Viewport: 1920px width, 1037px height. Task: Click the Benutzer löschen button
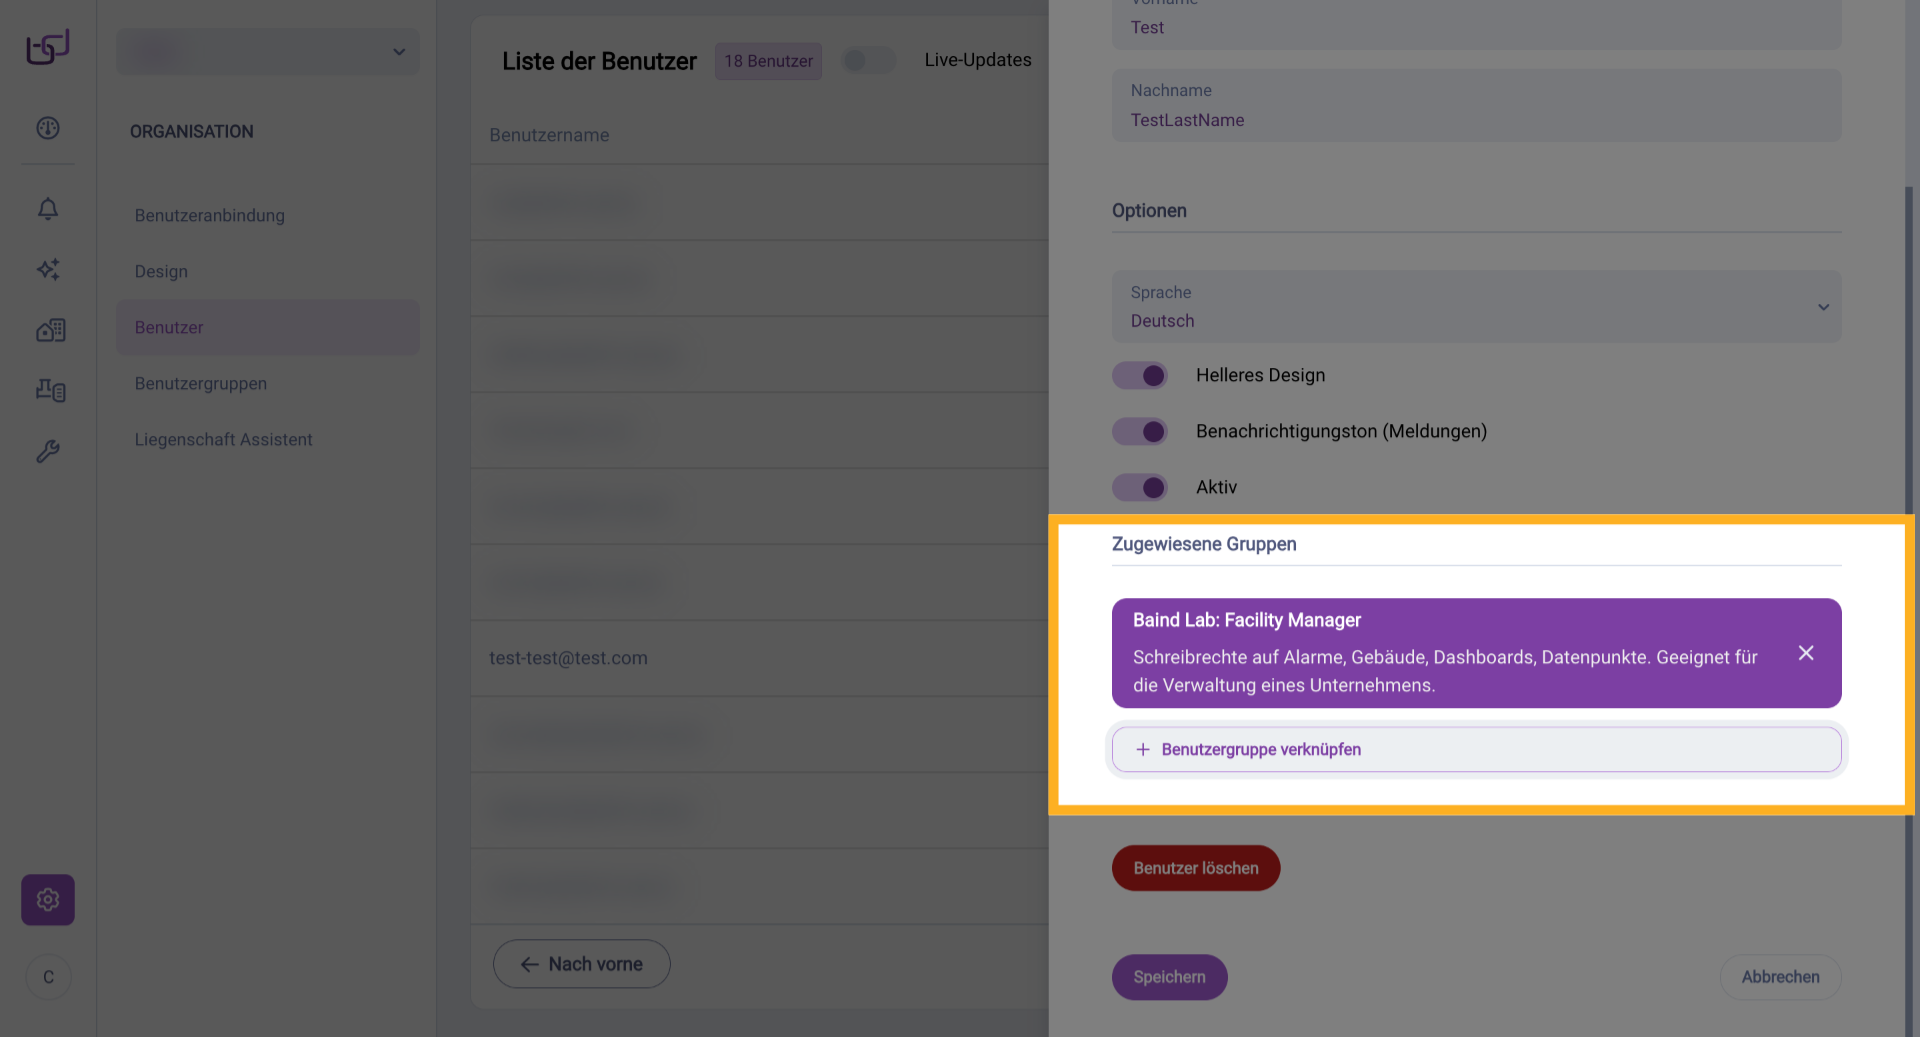coord(1196,868)
